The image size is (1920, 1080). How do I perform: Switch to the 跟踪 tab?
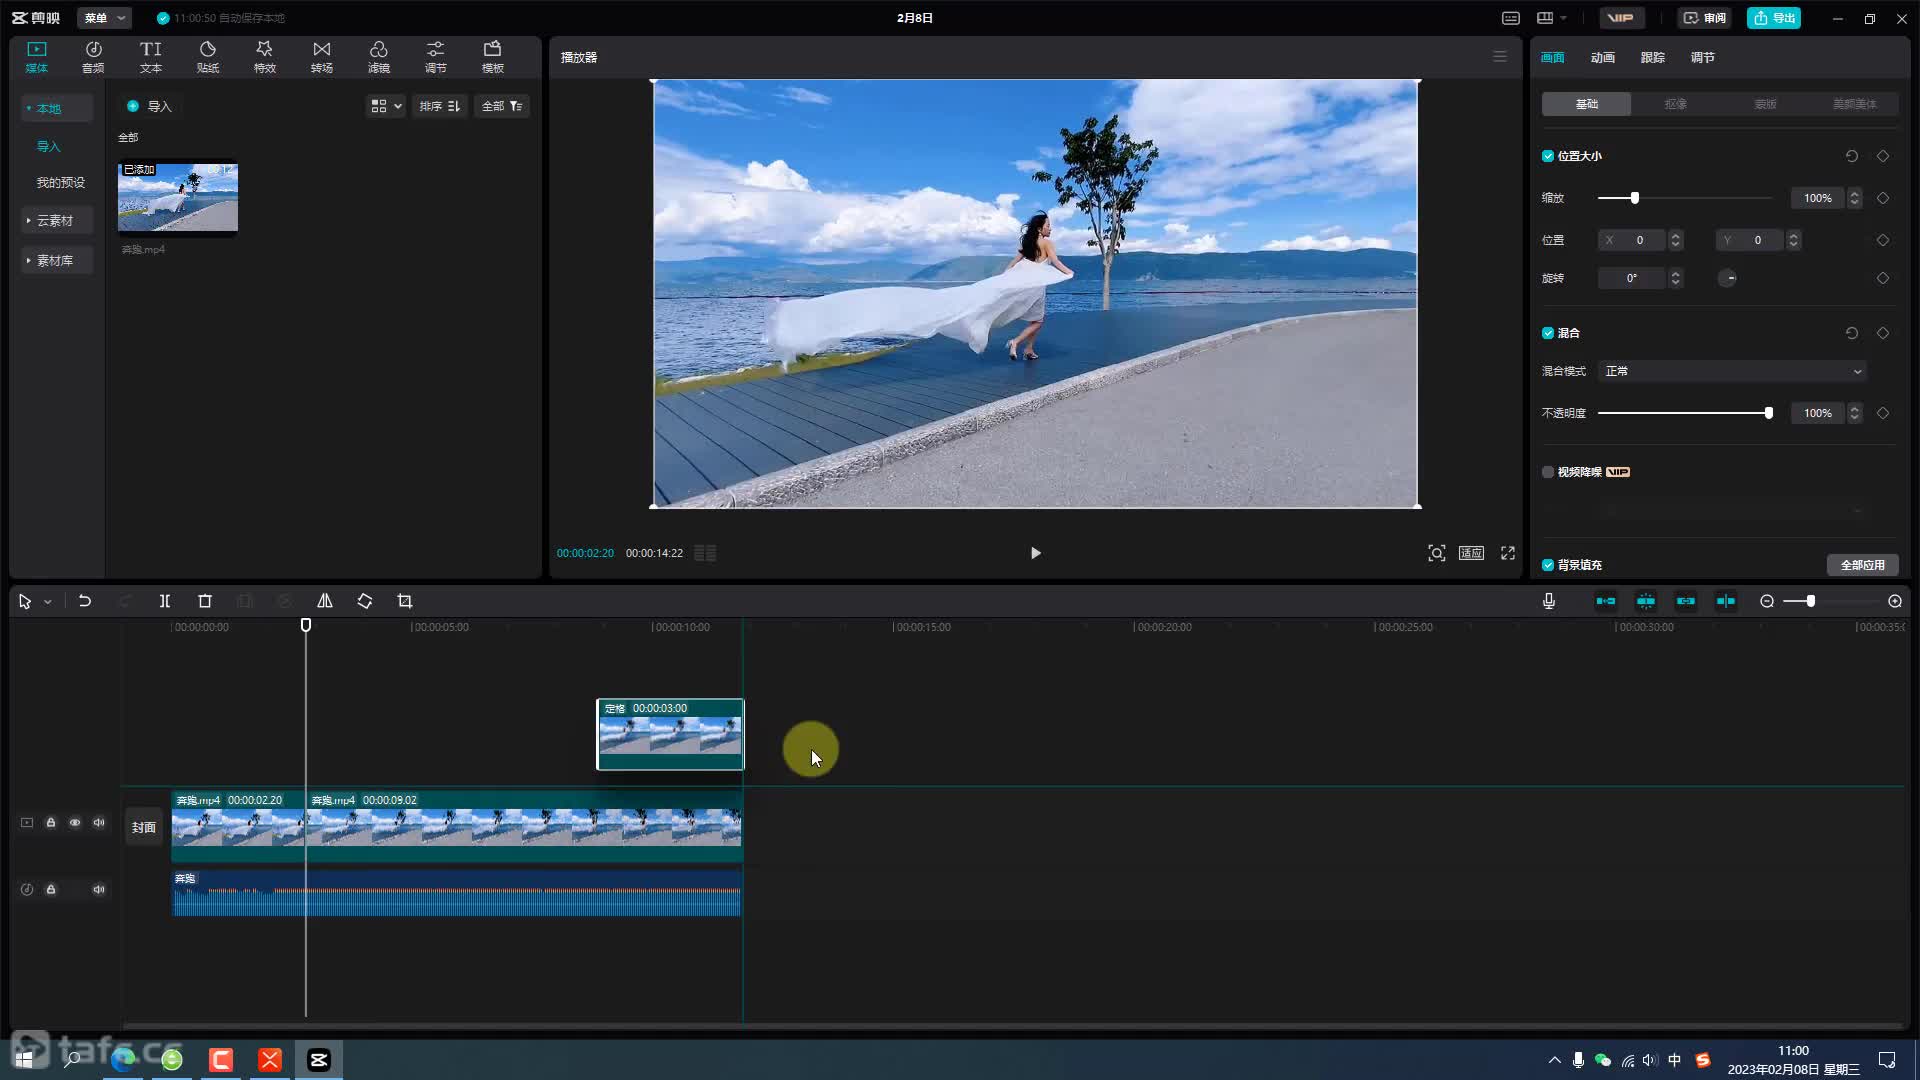tap(1653, 57)
